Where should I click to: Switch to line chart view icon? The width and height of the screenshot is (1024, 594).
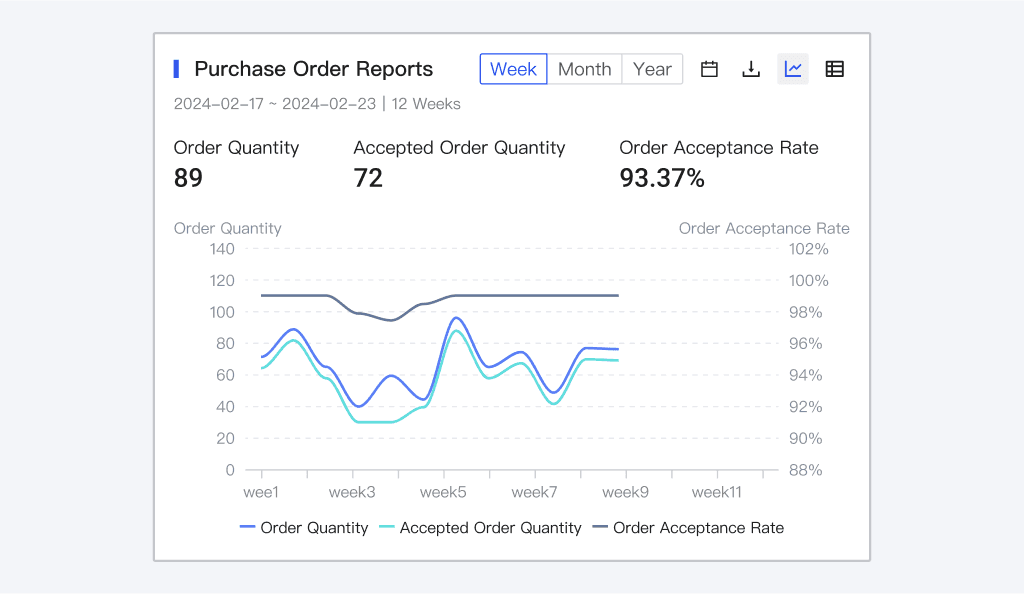pyautogui.click(x=793, y=69)
